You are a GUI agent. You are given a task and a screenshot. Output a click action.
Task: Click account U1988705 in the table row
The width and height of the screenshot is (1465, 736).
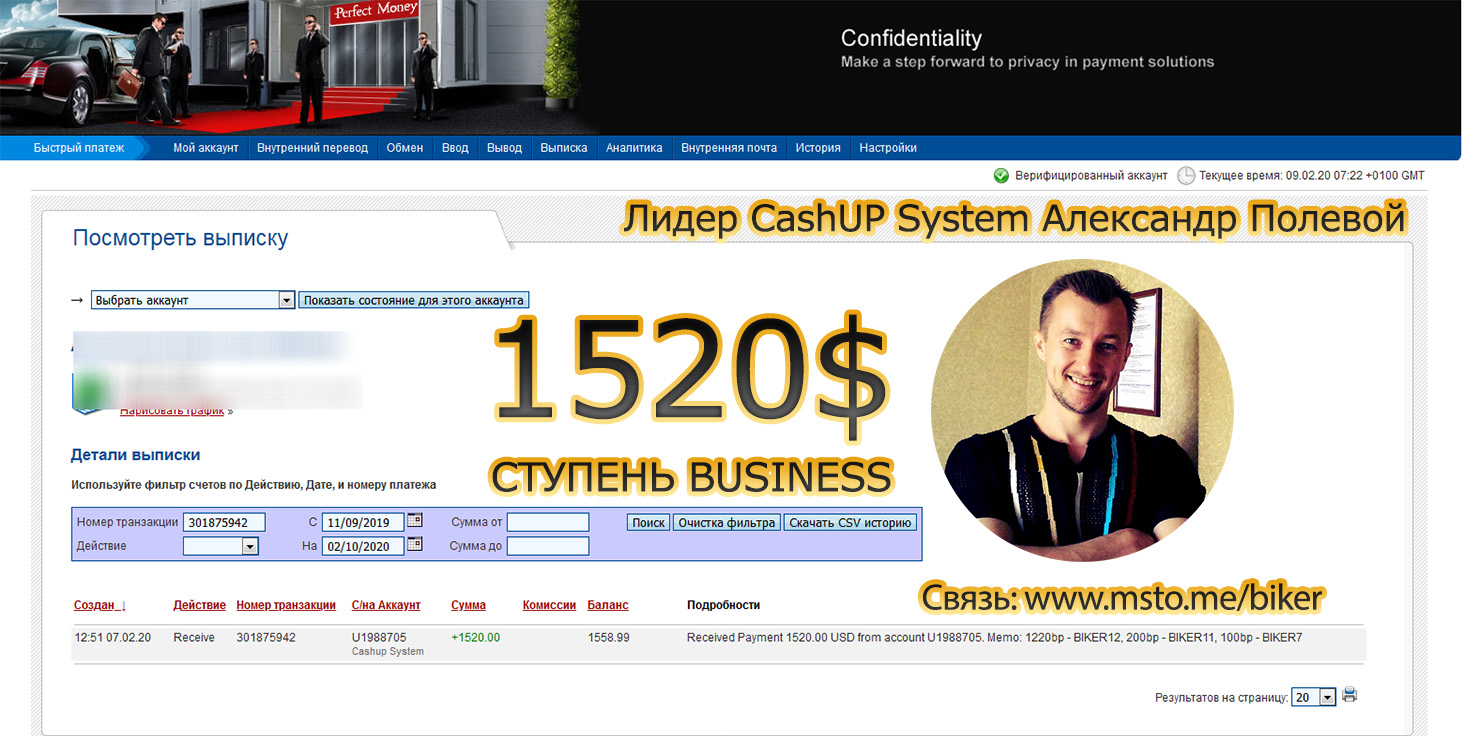pos(379,637)
